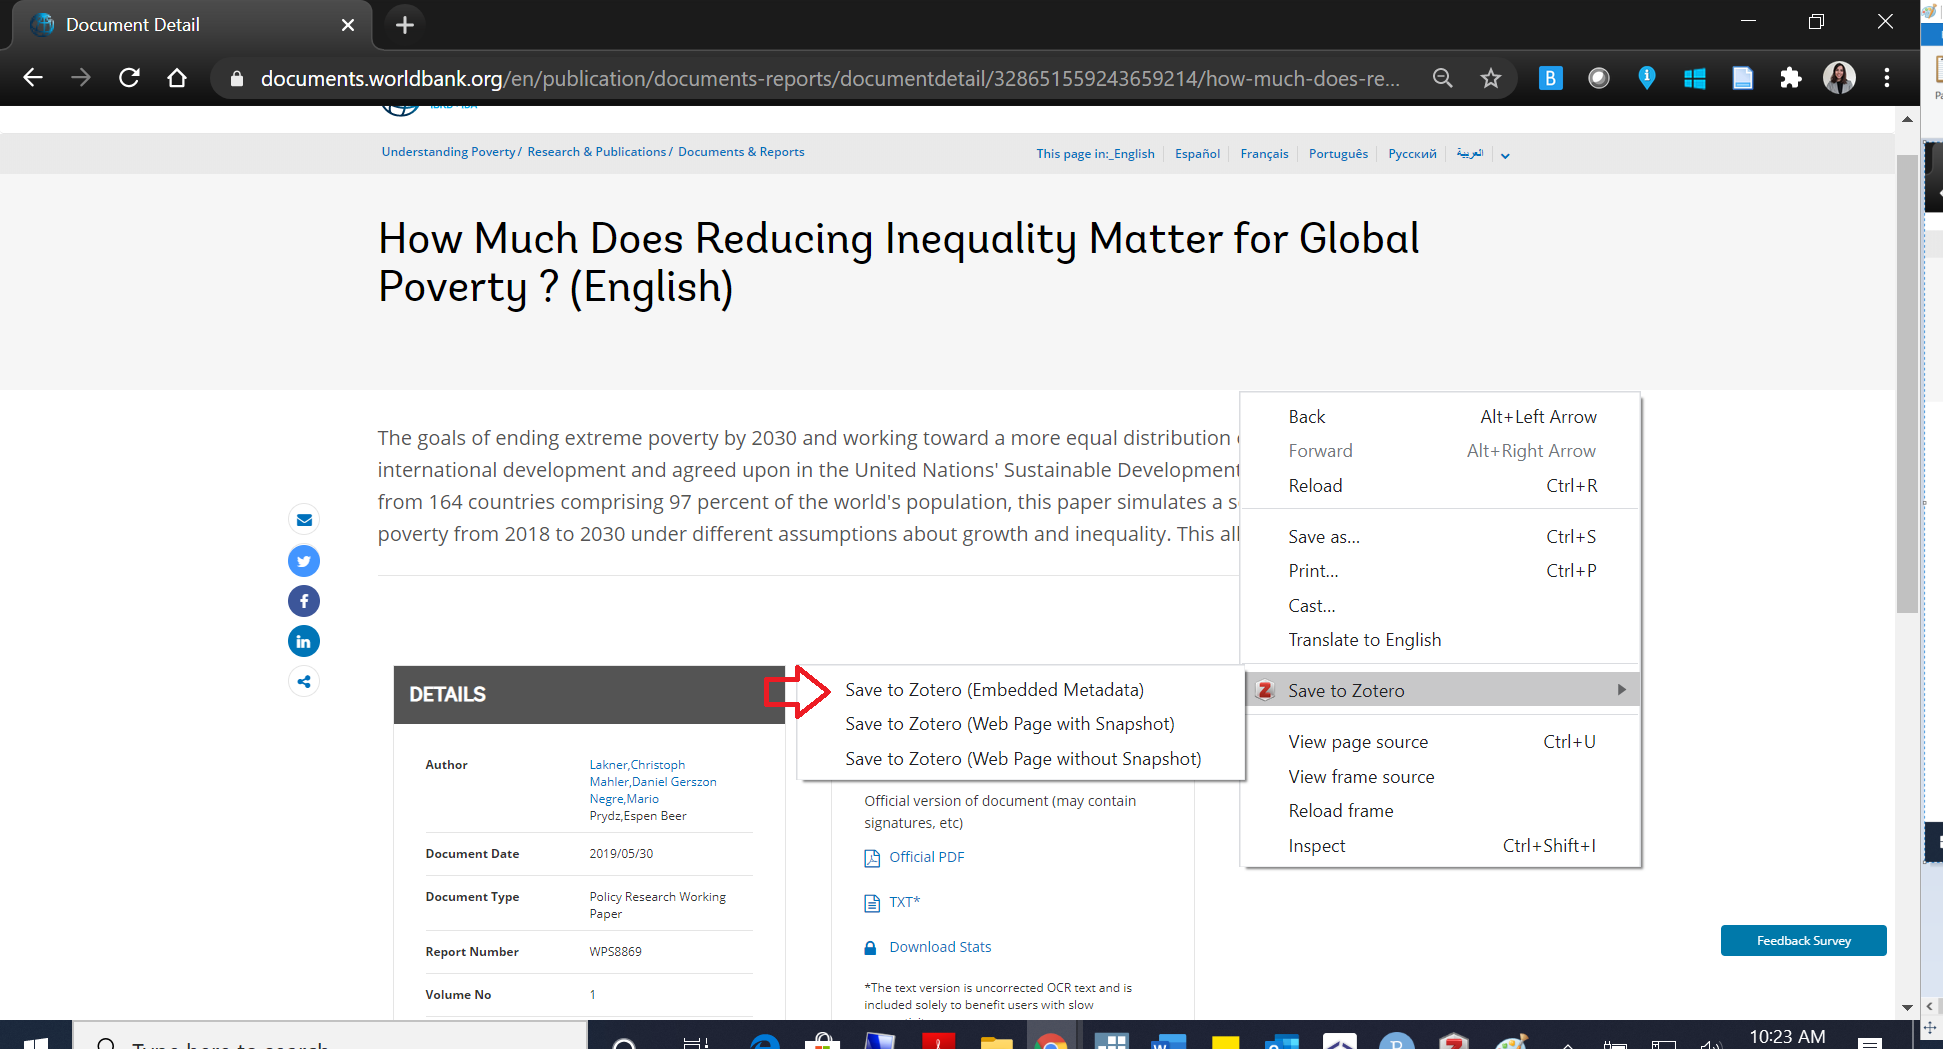Click the Official PDF document icon
Screen dimensions: 1943x1049
tap(872, 858)
